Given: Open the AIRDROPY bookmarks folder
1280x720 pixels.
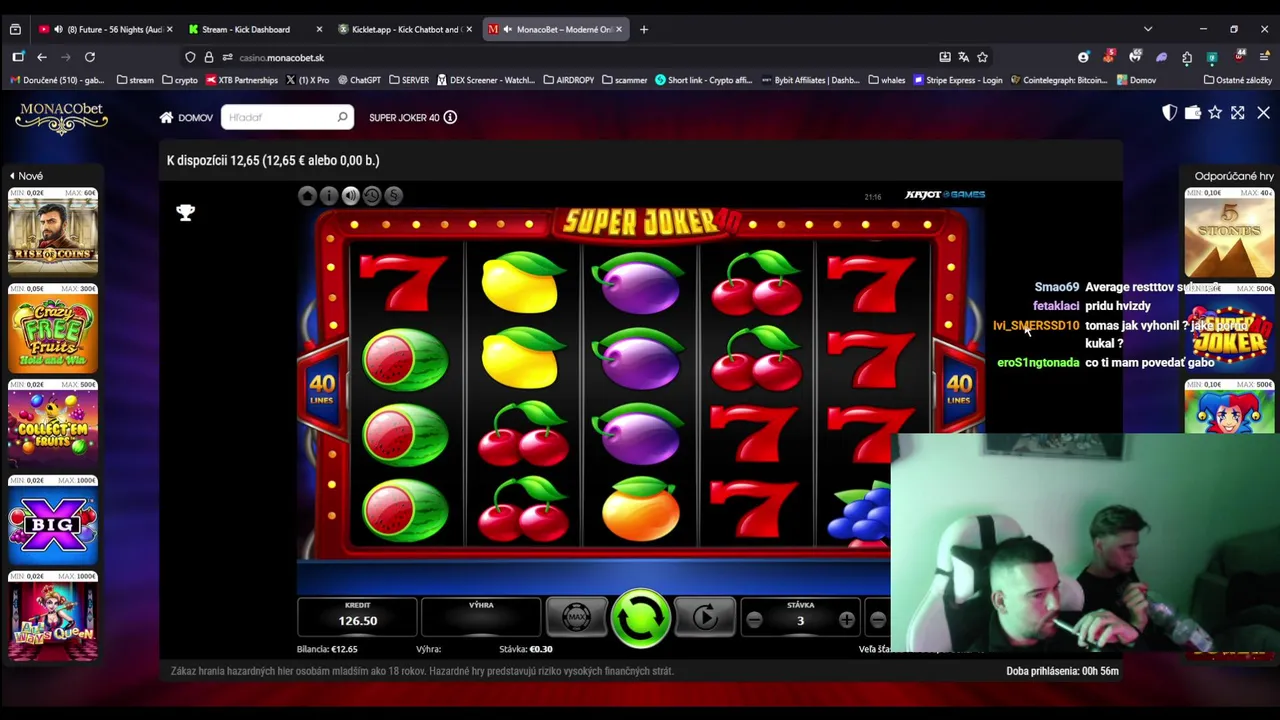Looking at the screenshot, I should point(569,80).
